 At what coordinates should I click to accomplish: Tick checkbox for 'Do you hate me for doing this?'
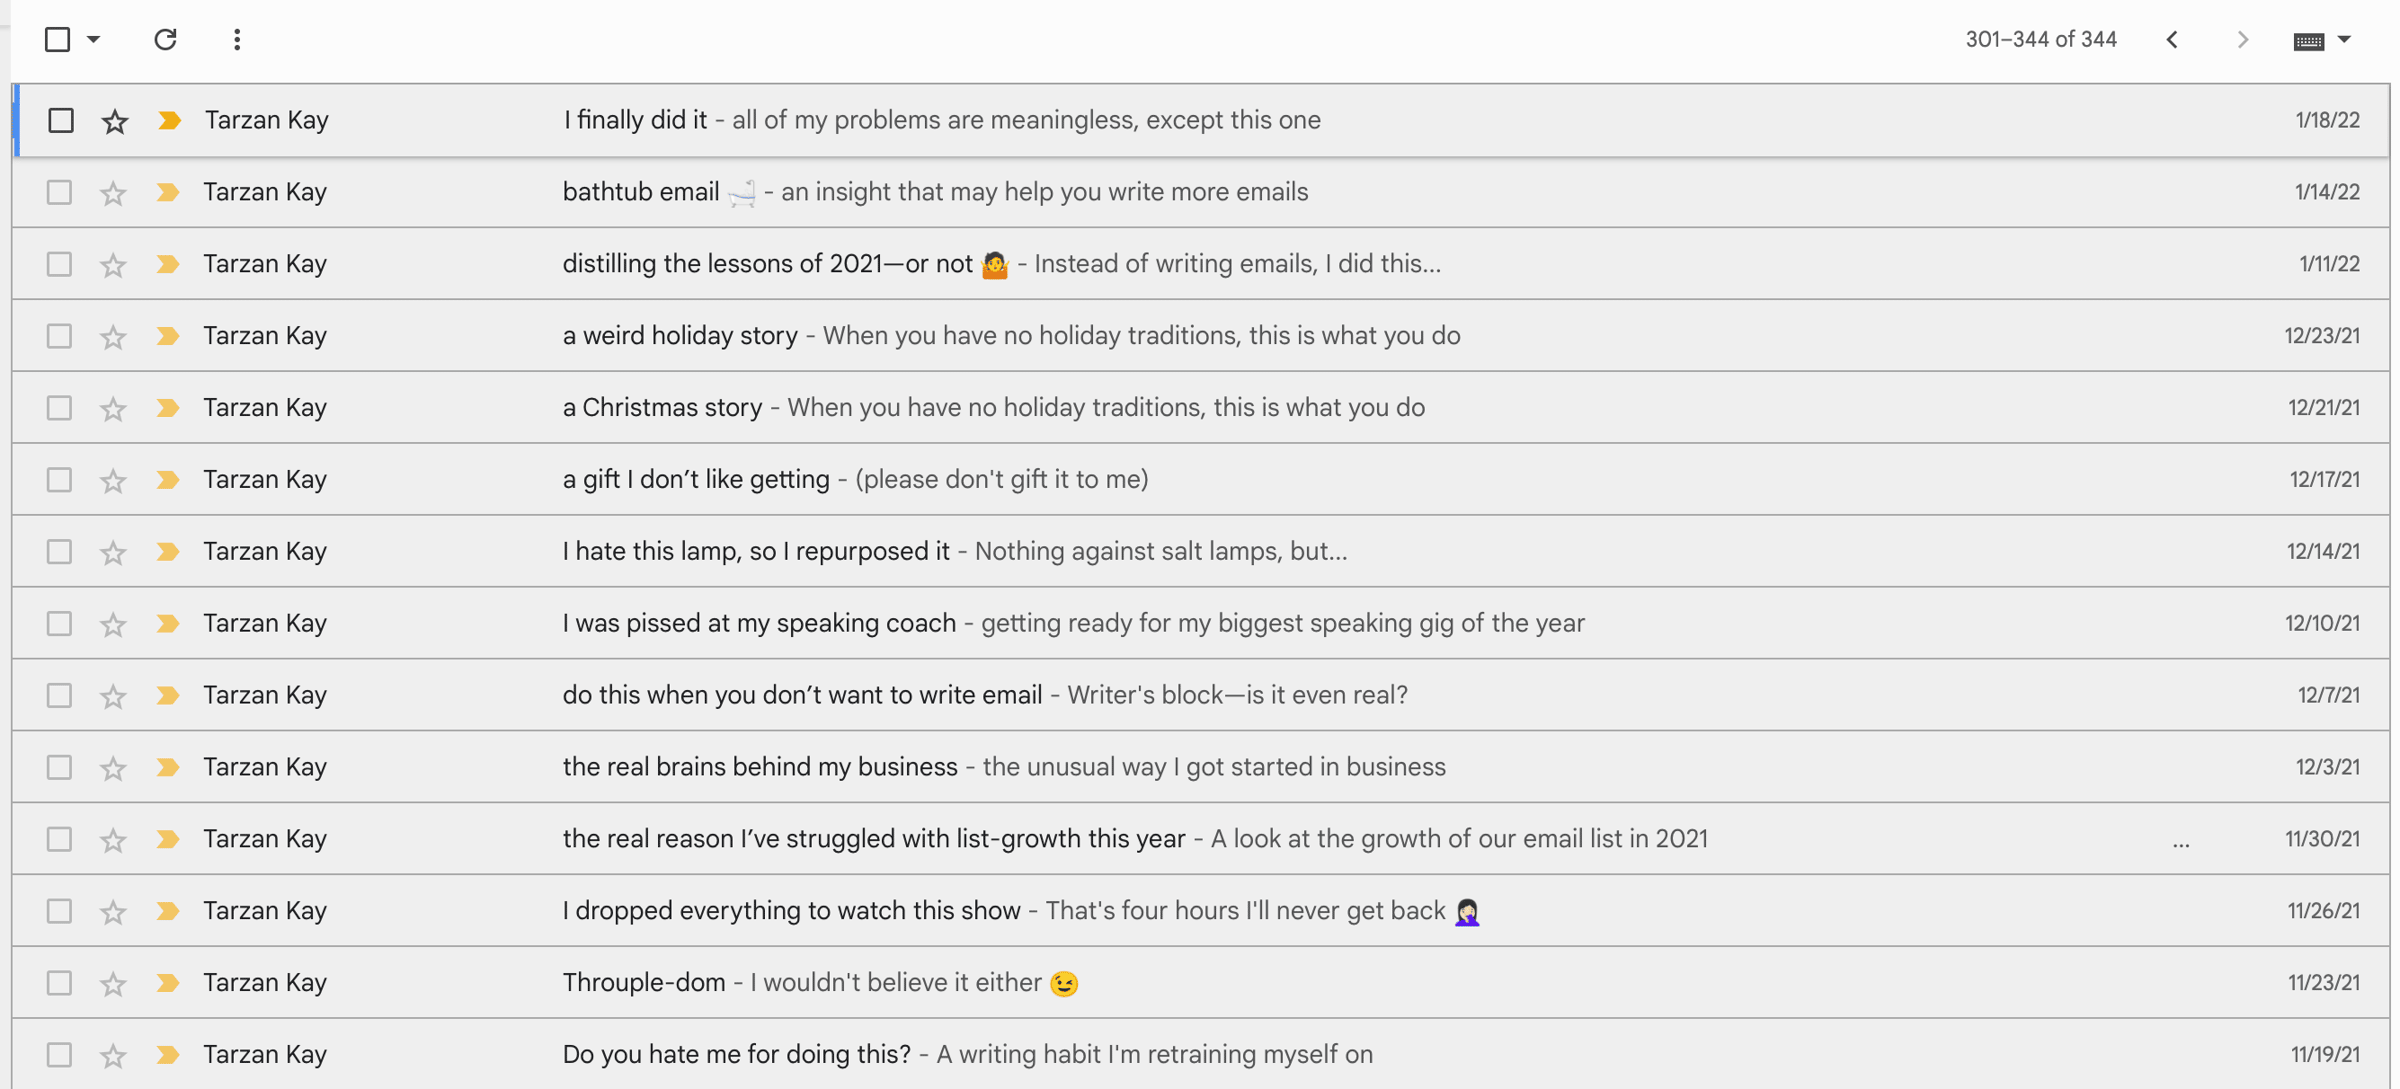click(59, 1055)
